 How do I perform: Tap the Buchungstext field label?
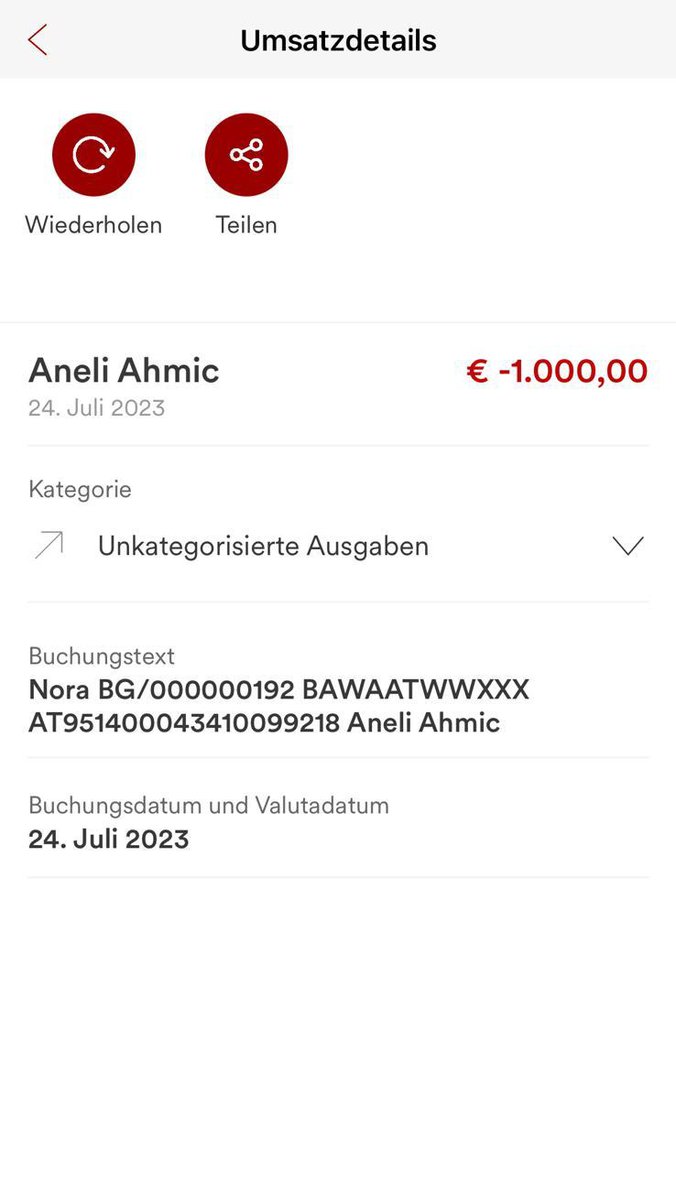point(101,656)
